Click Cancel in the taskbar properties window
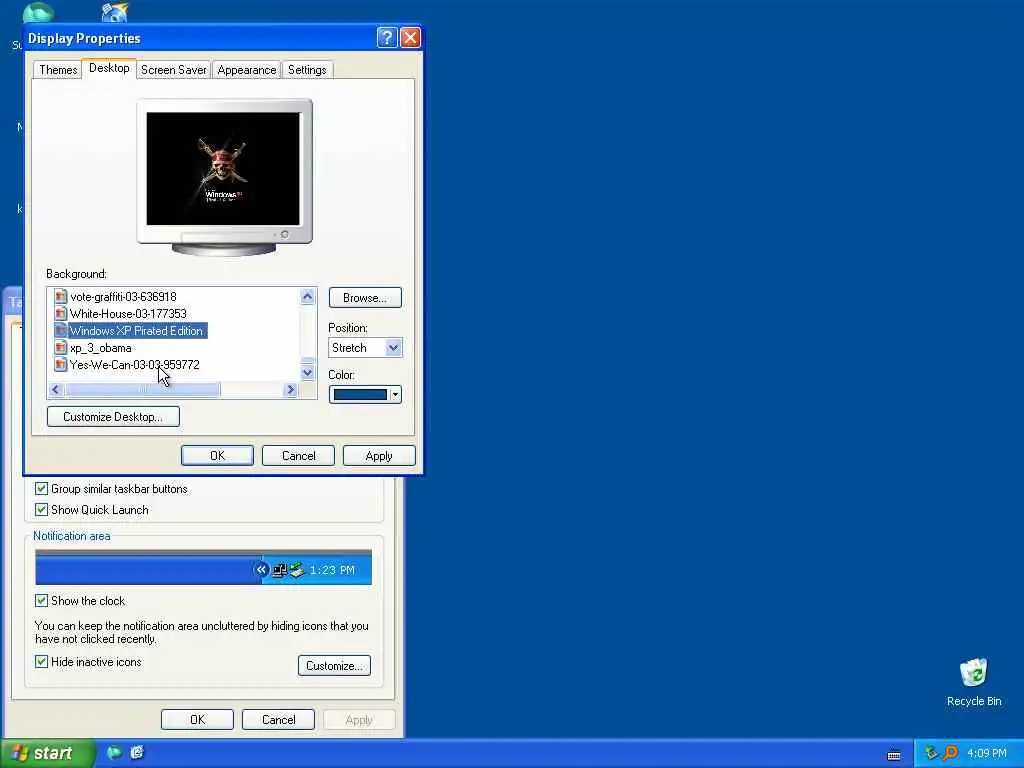The width and height of the screenshot is (1024, 768). click(278, 720)
